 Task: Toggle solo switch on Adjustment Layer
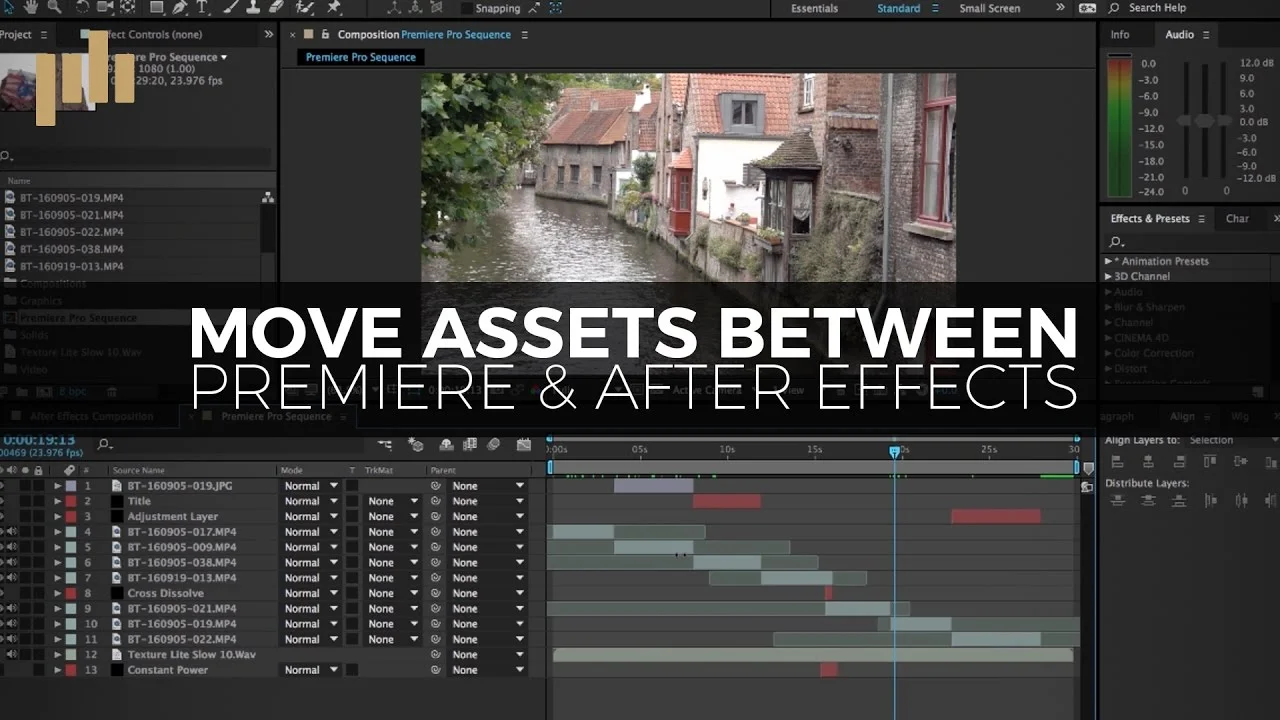(x=25, y=517)
